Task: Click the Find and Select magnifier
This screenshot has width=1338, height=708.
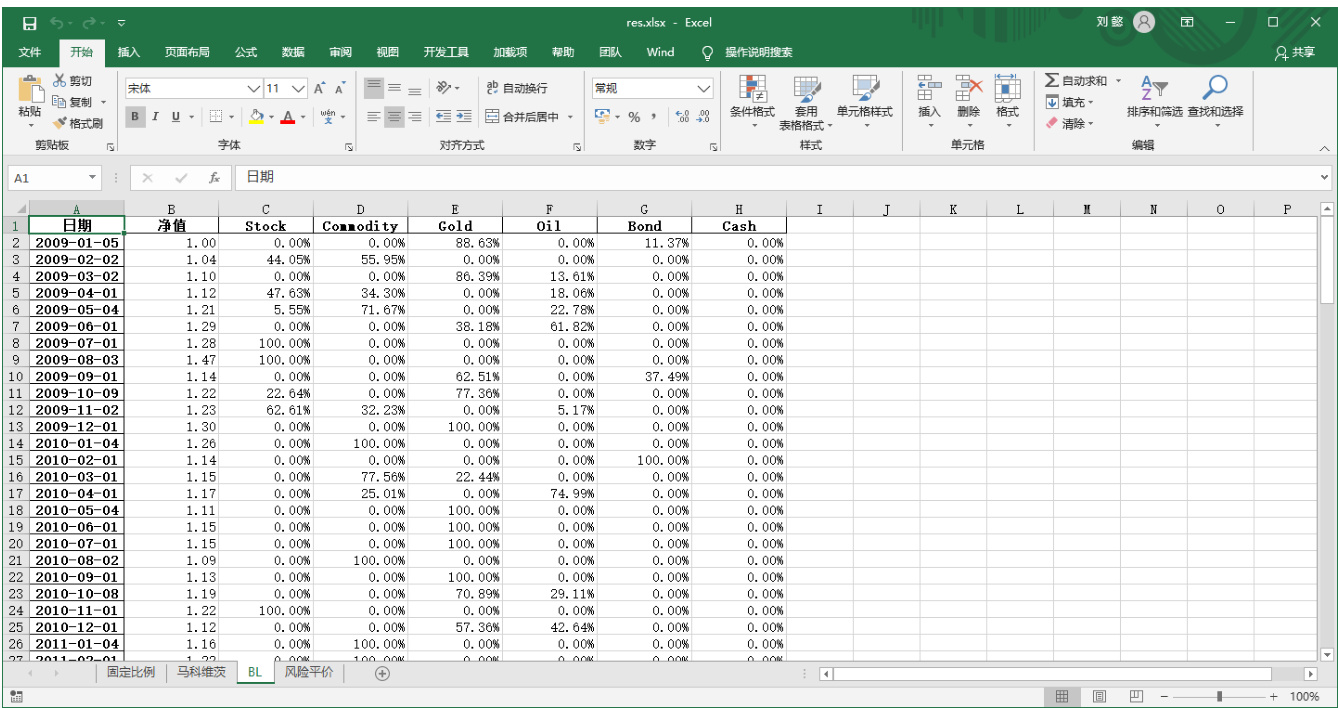Action: tap(1215, 90)
